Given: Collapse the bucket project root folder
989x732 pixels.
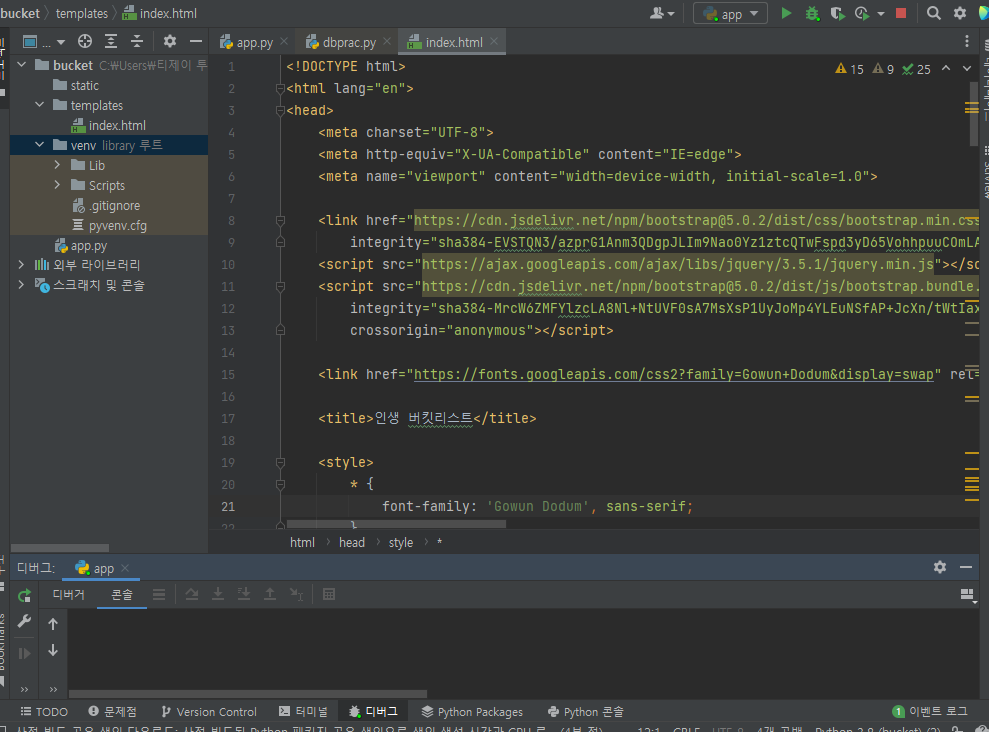Looking at the screenshot, I should [x=21, y=65].
